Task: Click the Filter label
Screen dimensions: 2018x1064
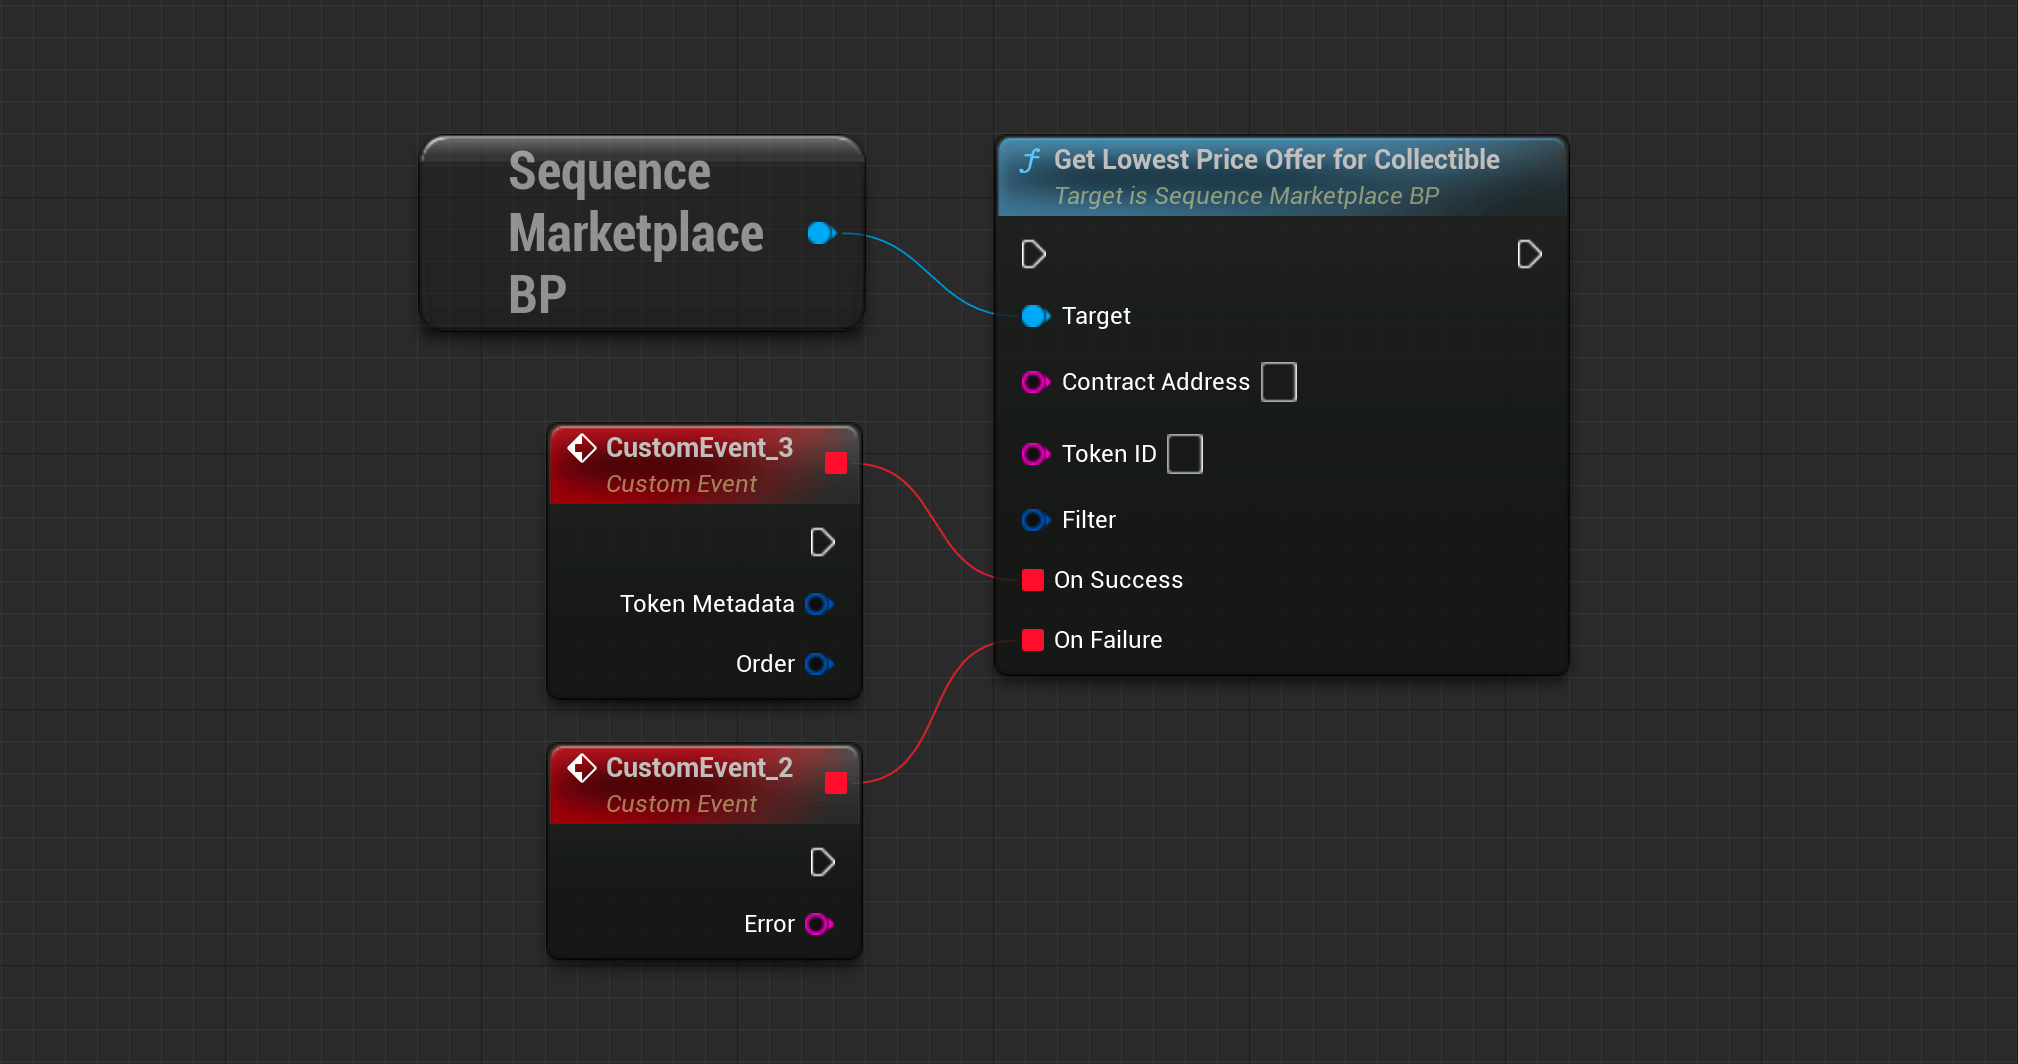Action: click(x=1089, y=520)
